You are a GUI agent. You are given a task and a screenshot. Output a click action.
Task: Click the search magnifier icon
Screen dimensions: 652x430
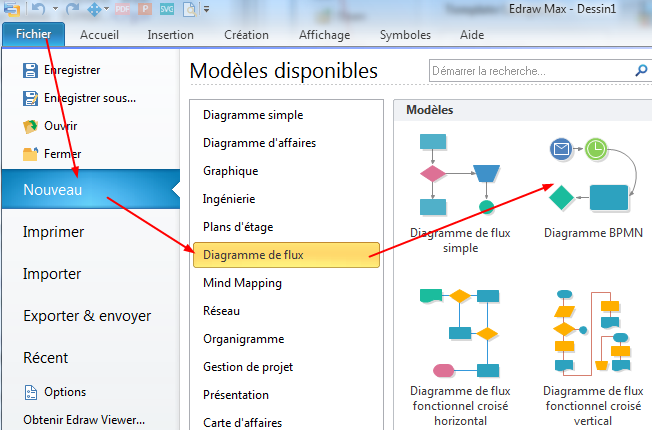coord(641,71)
